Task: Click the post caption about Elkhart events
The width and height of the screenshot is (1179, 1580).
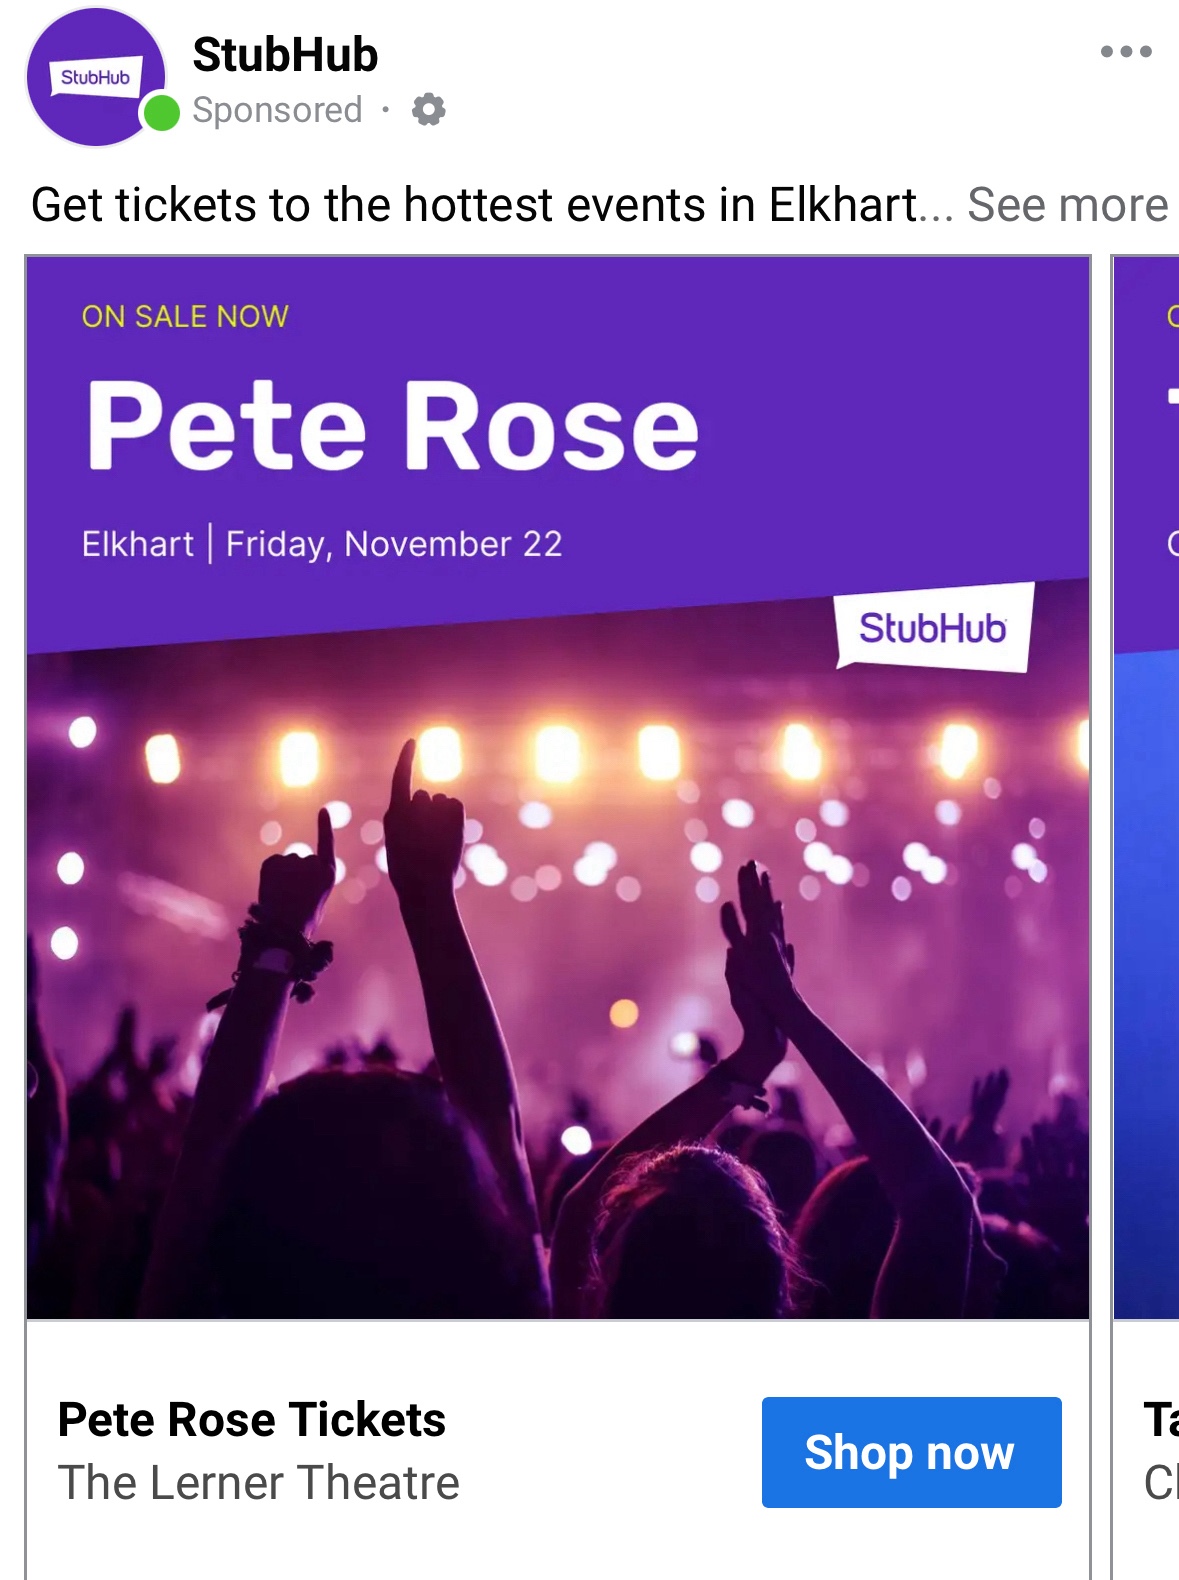Action: coord(475,205)
